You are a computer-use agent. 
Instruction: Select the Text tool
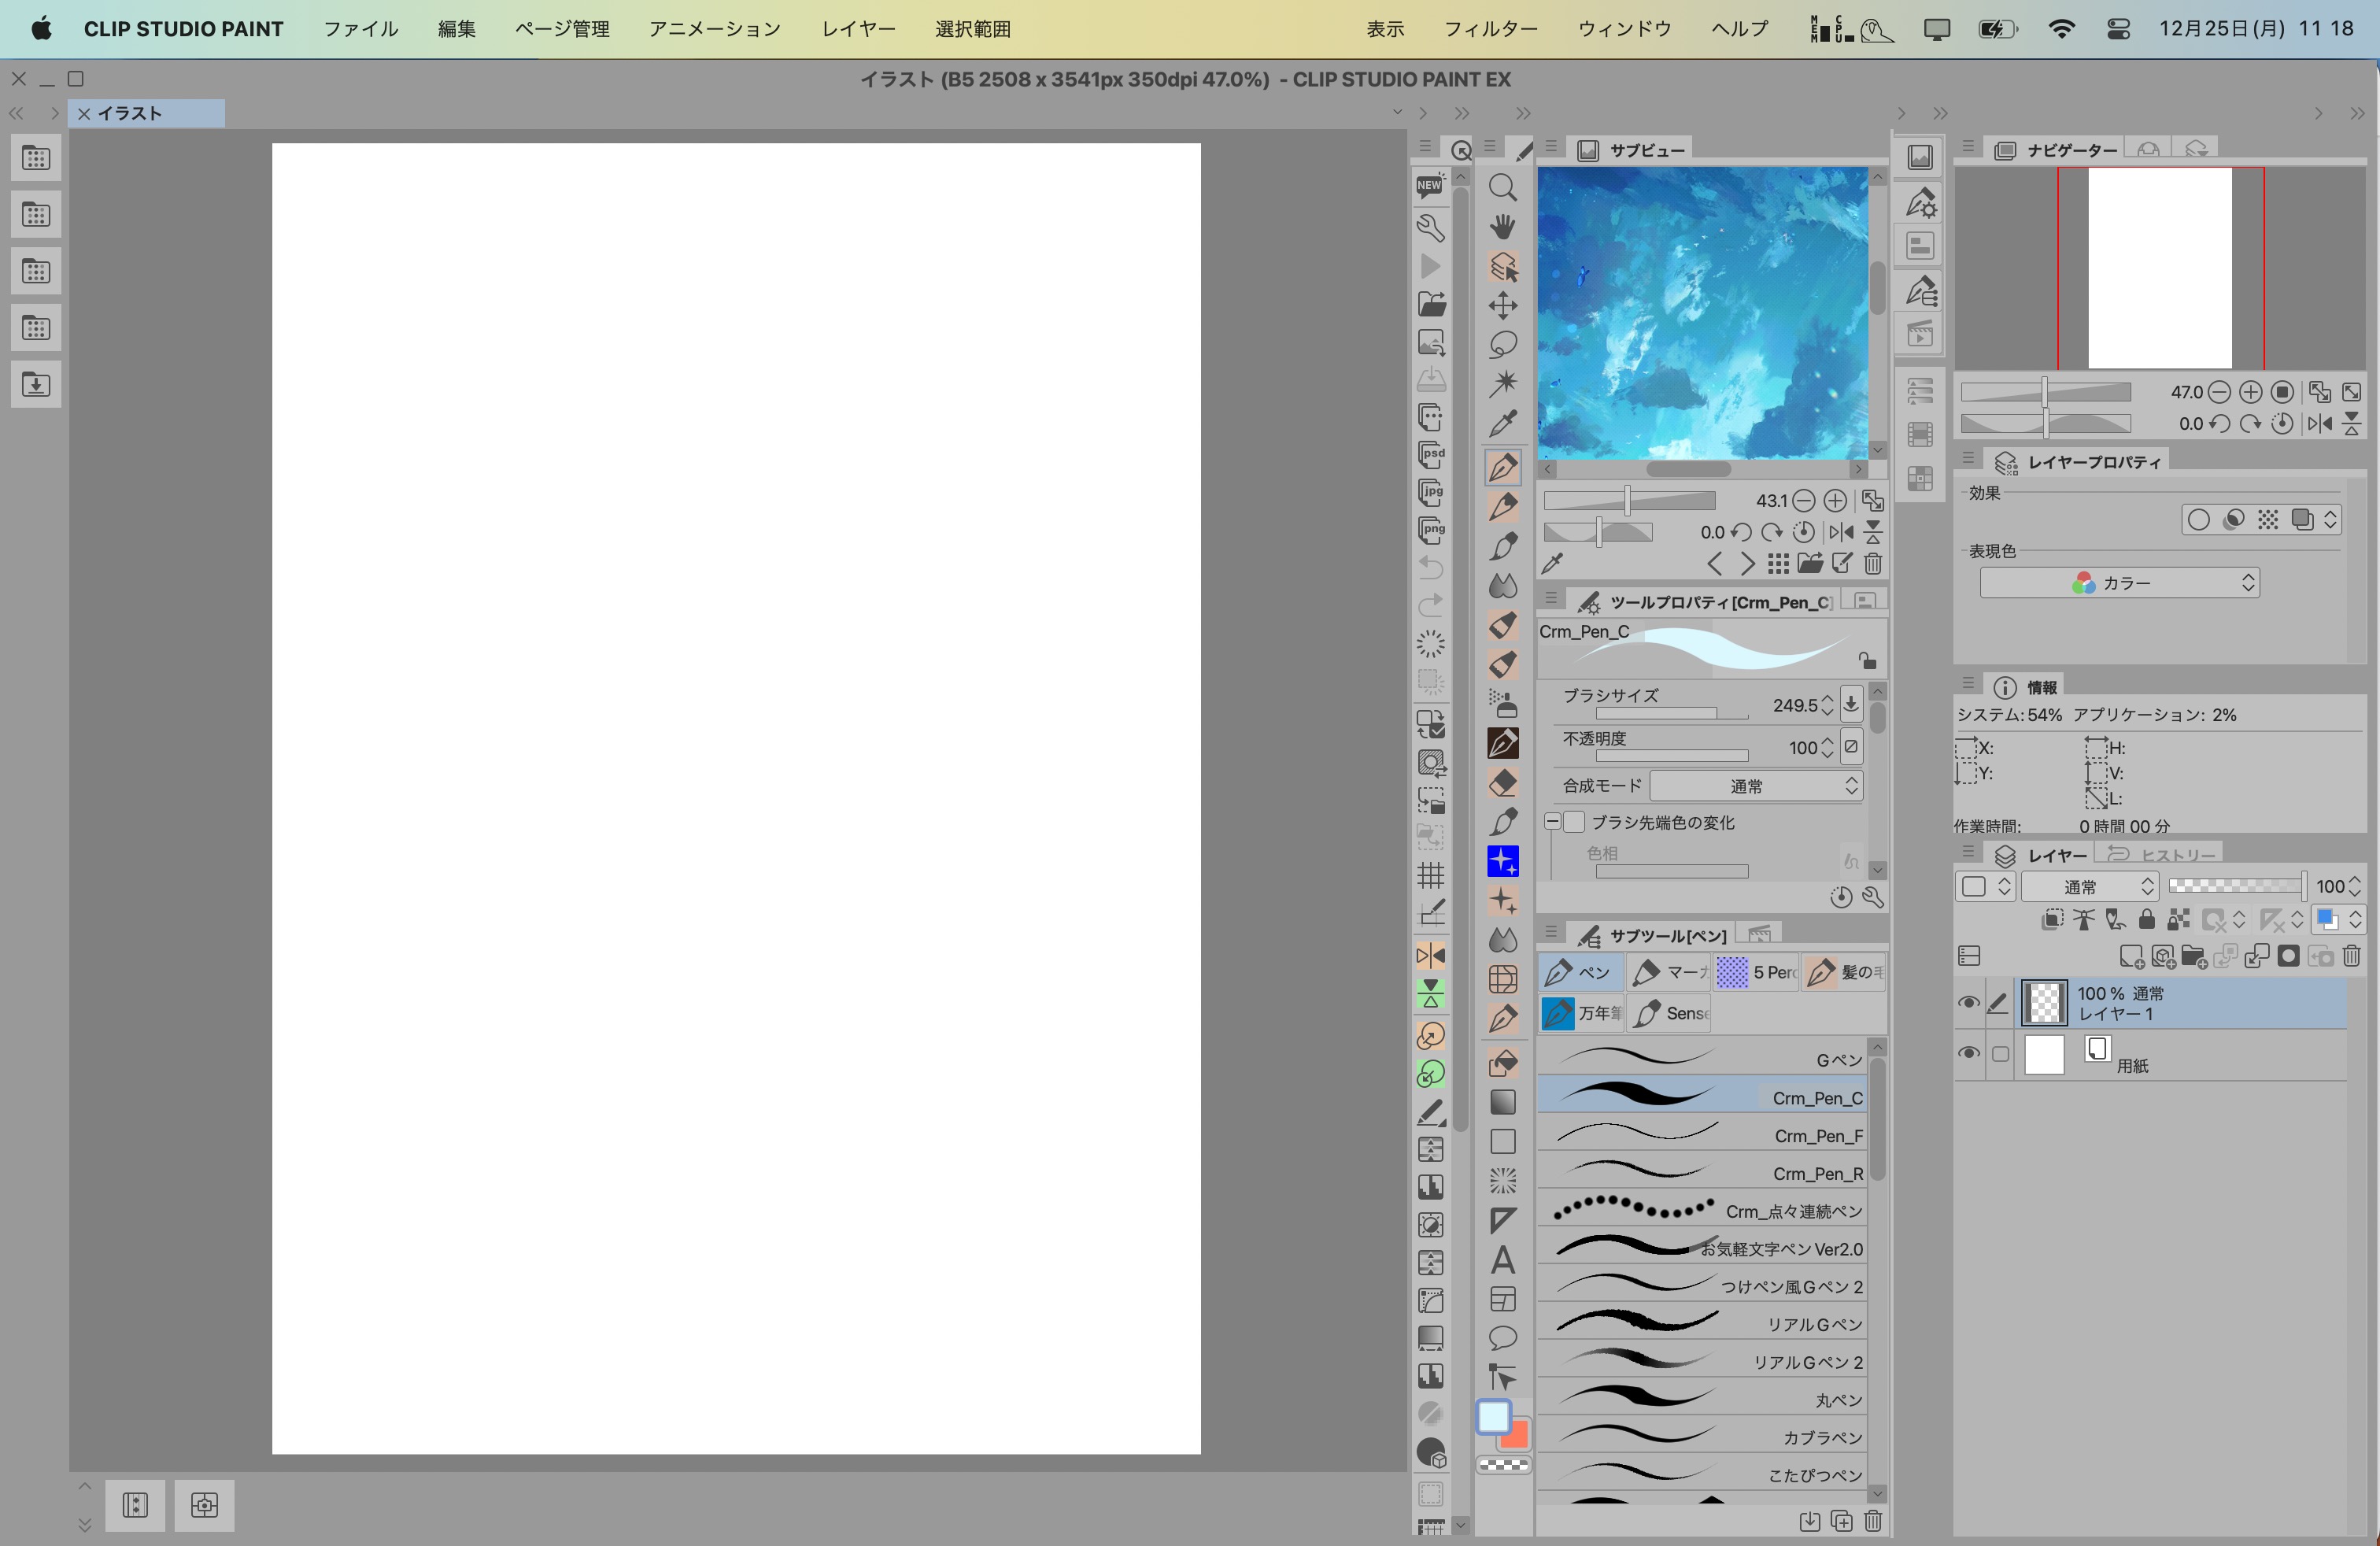pos(1502,1260)
